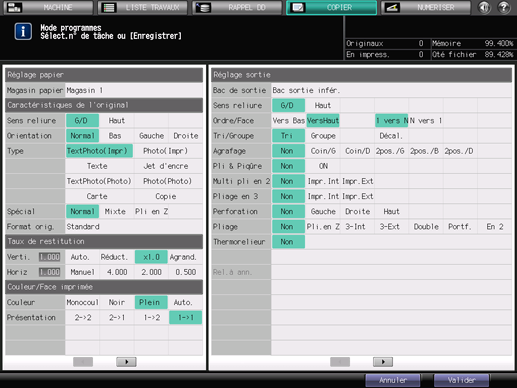Viewport: 517px width, 388px height.
Task: Click the speaker sound icon
Action: 484,7
